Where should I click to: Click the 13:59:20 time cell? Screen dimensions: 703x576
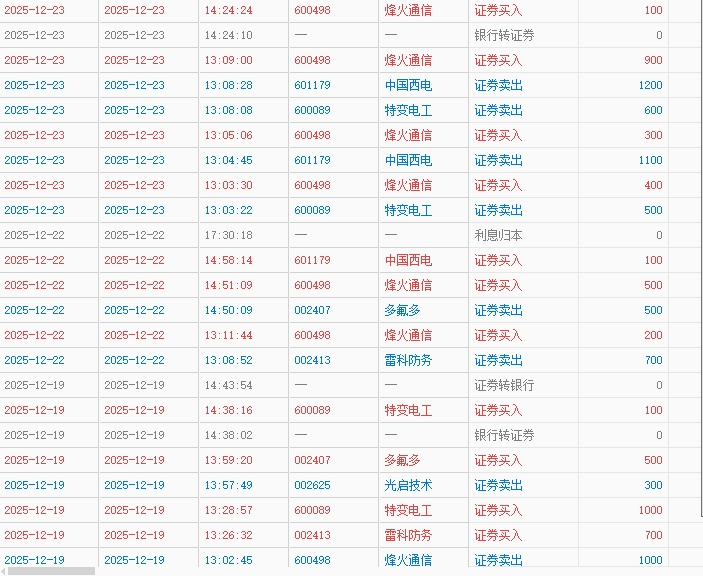[229, 460]
